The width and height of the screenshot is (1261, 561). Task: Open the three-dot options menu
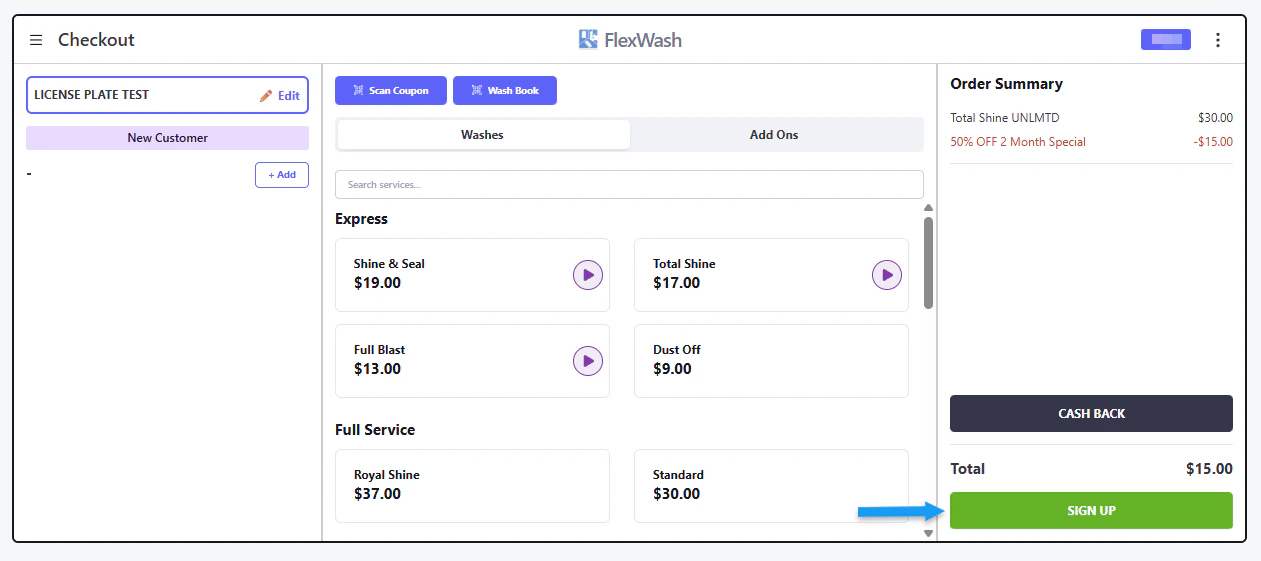point(1217,40)
